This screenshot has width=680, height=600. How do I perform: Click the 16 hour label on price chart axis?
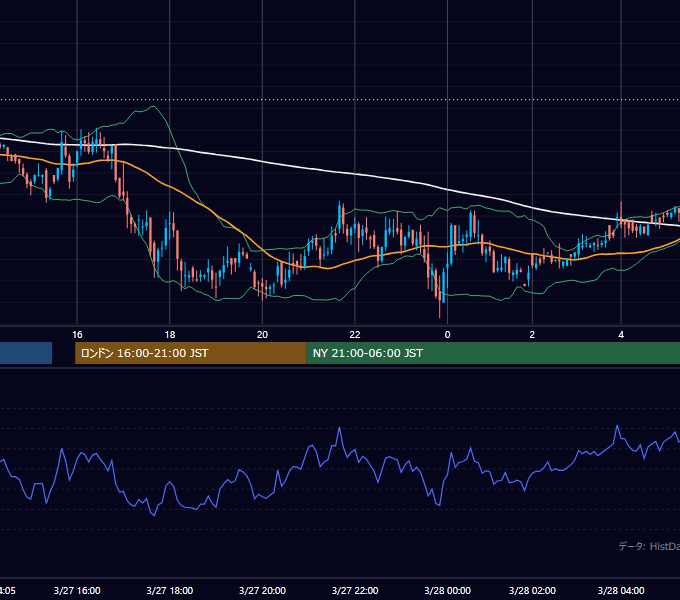pos(77,335)
